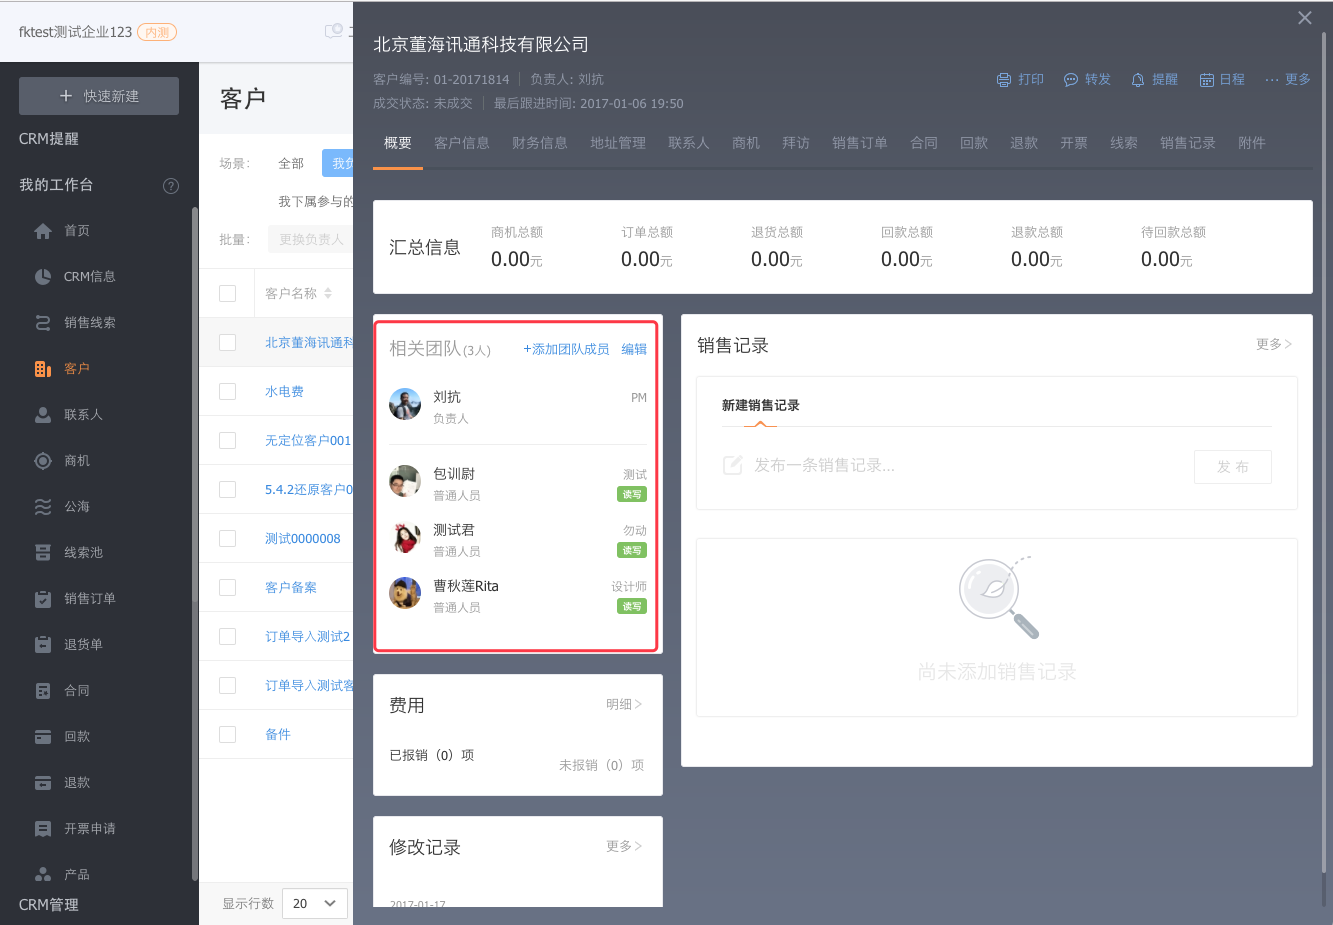Open the schedule (日程) calendar icon
This screenshot has width=1333, height=925.
pyautogui.click(x=1207, y=80)
